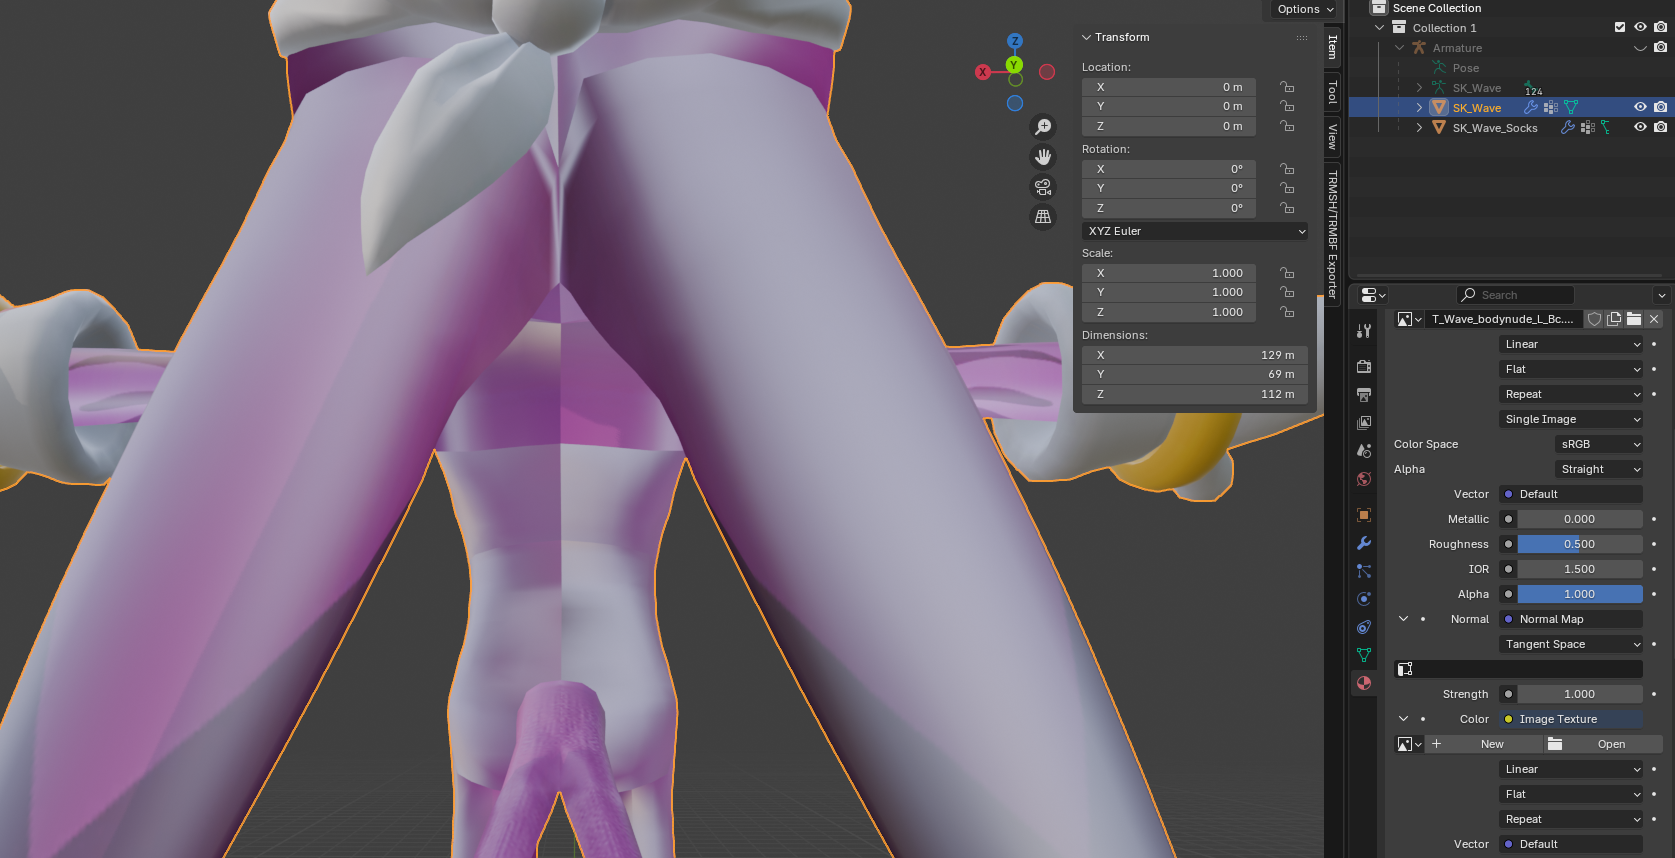Open the Alpha Straight dropdown

click(x=1599, y=469)
